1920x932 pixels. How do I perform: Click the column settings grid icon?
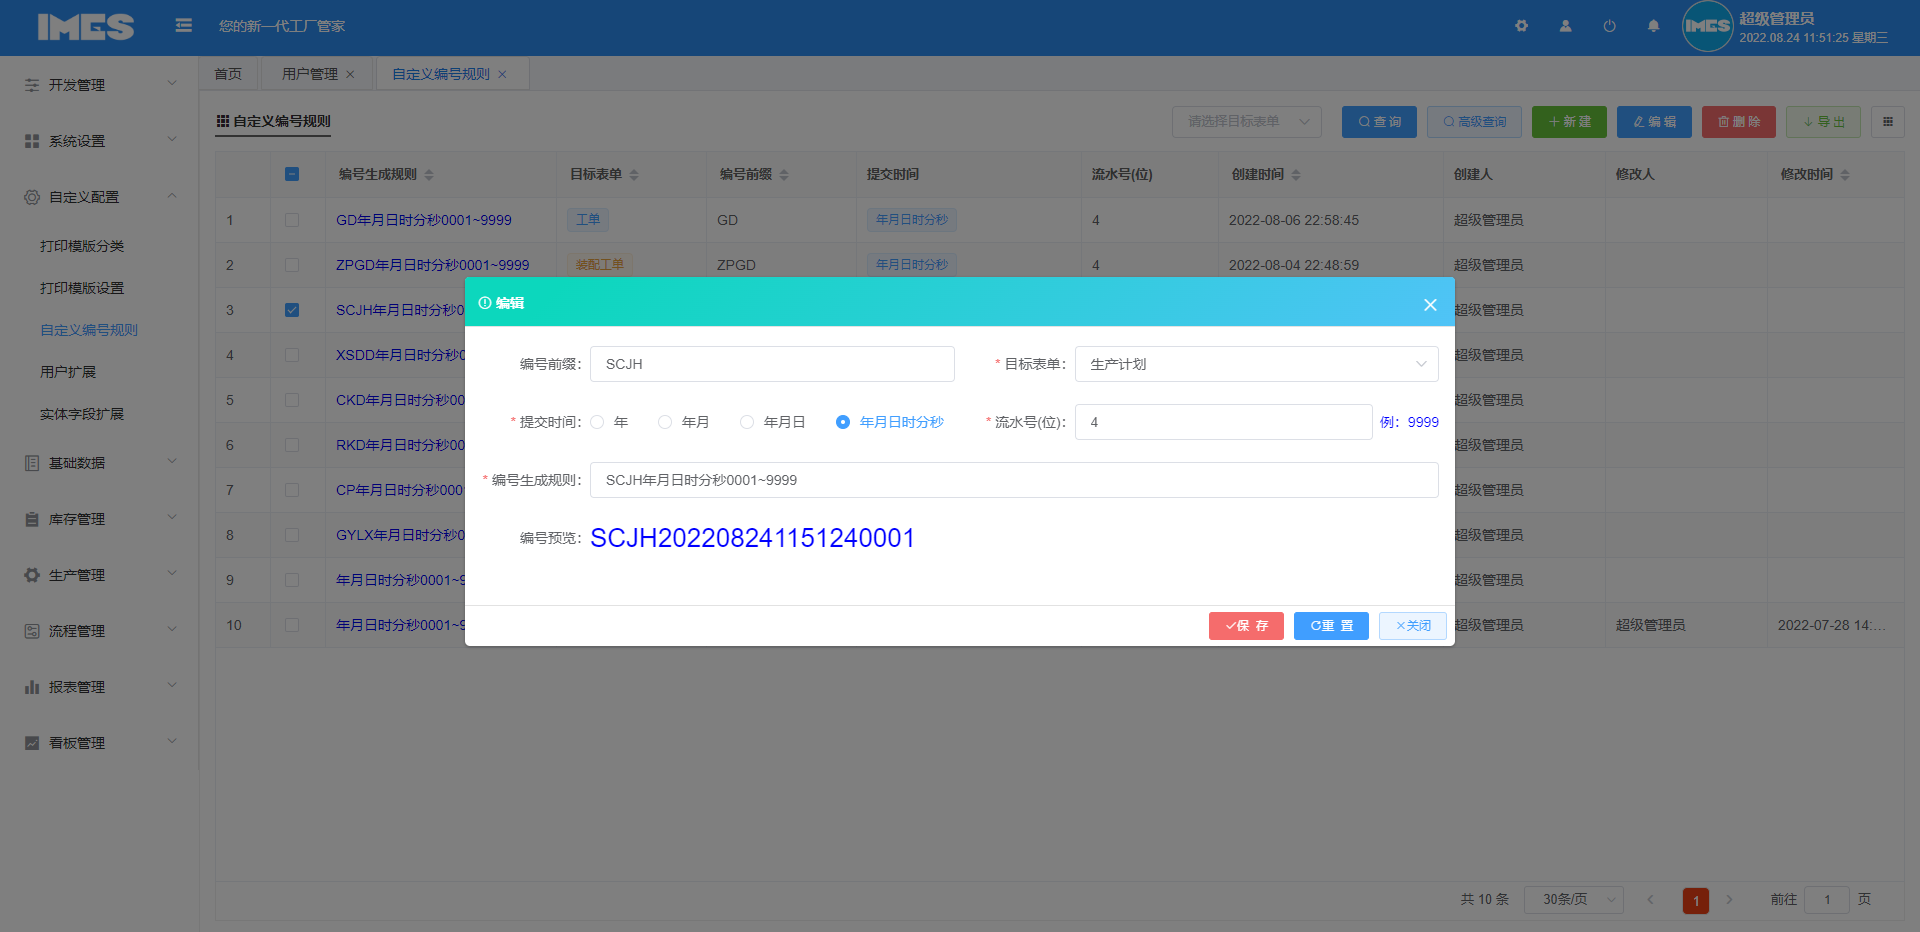click(x=1887, y=122)
